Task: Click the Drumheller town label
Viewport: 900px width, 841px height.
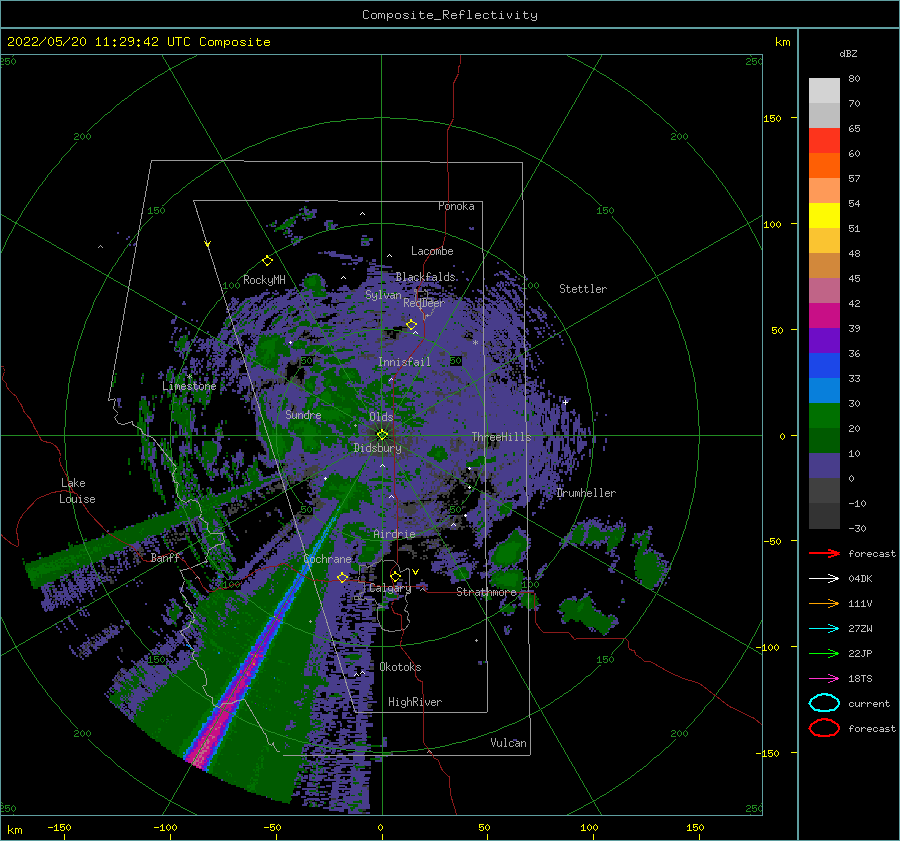Action: click(586, 493)
